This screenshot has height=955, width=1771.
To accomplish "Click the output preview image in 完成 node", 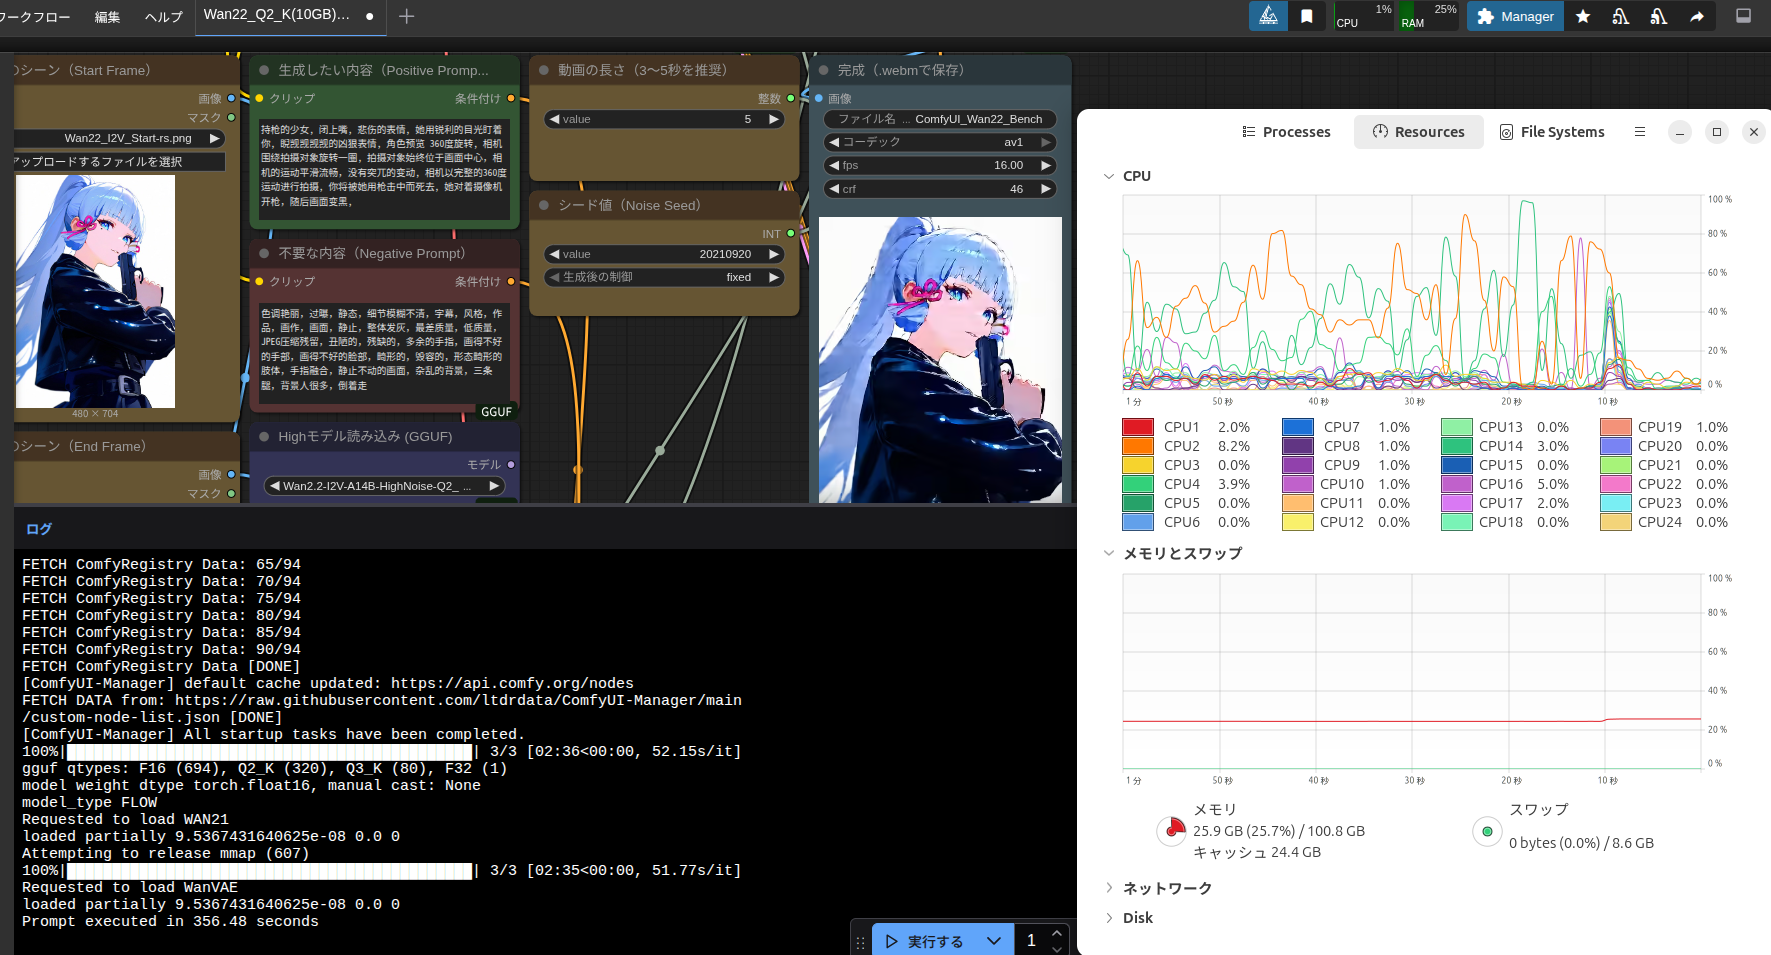I will click(x=940, y=360).
